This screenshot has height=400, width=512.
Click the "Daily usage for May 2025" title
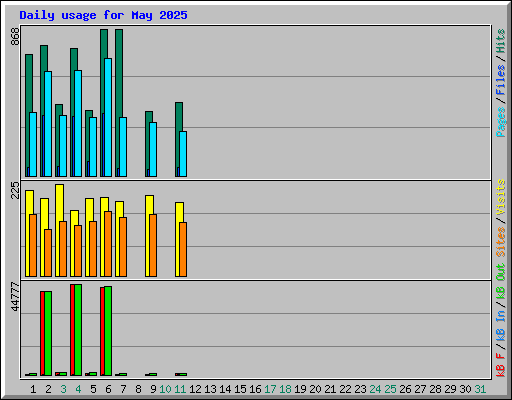pos(103,15)
